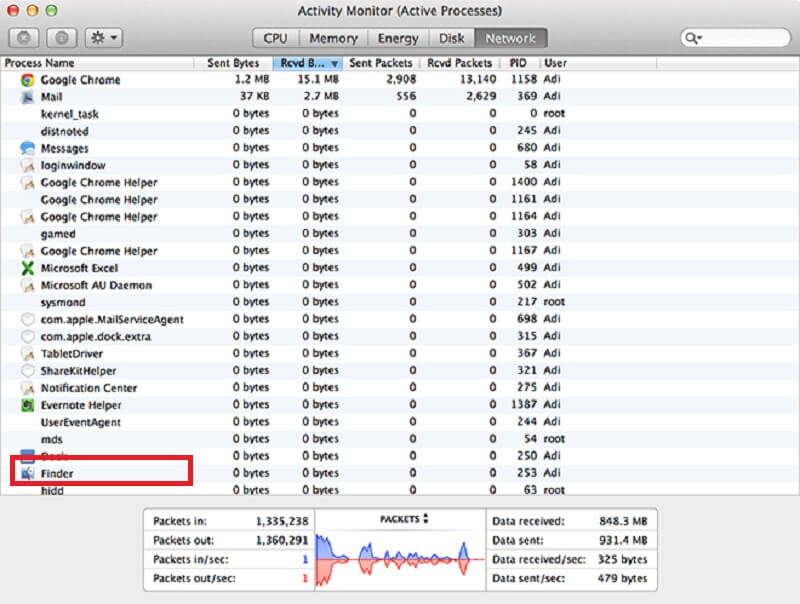Click Mail's 2,629 received packets value
The image size is (800, 604).
coord(481,96)
